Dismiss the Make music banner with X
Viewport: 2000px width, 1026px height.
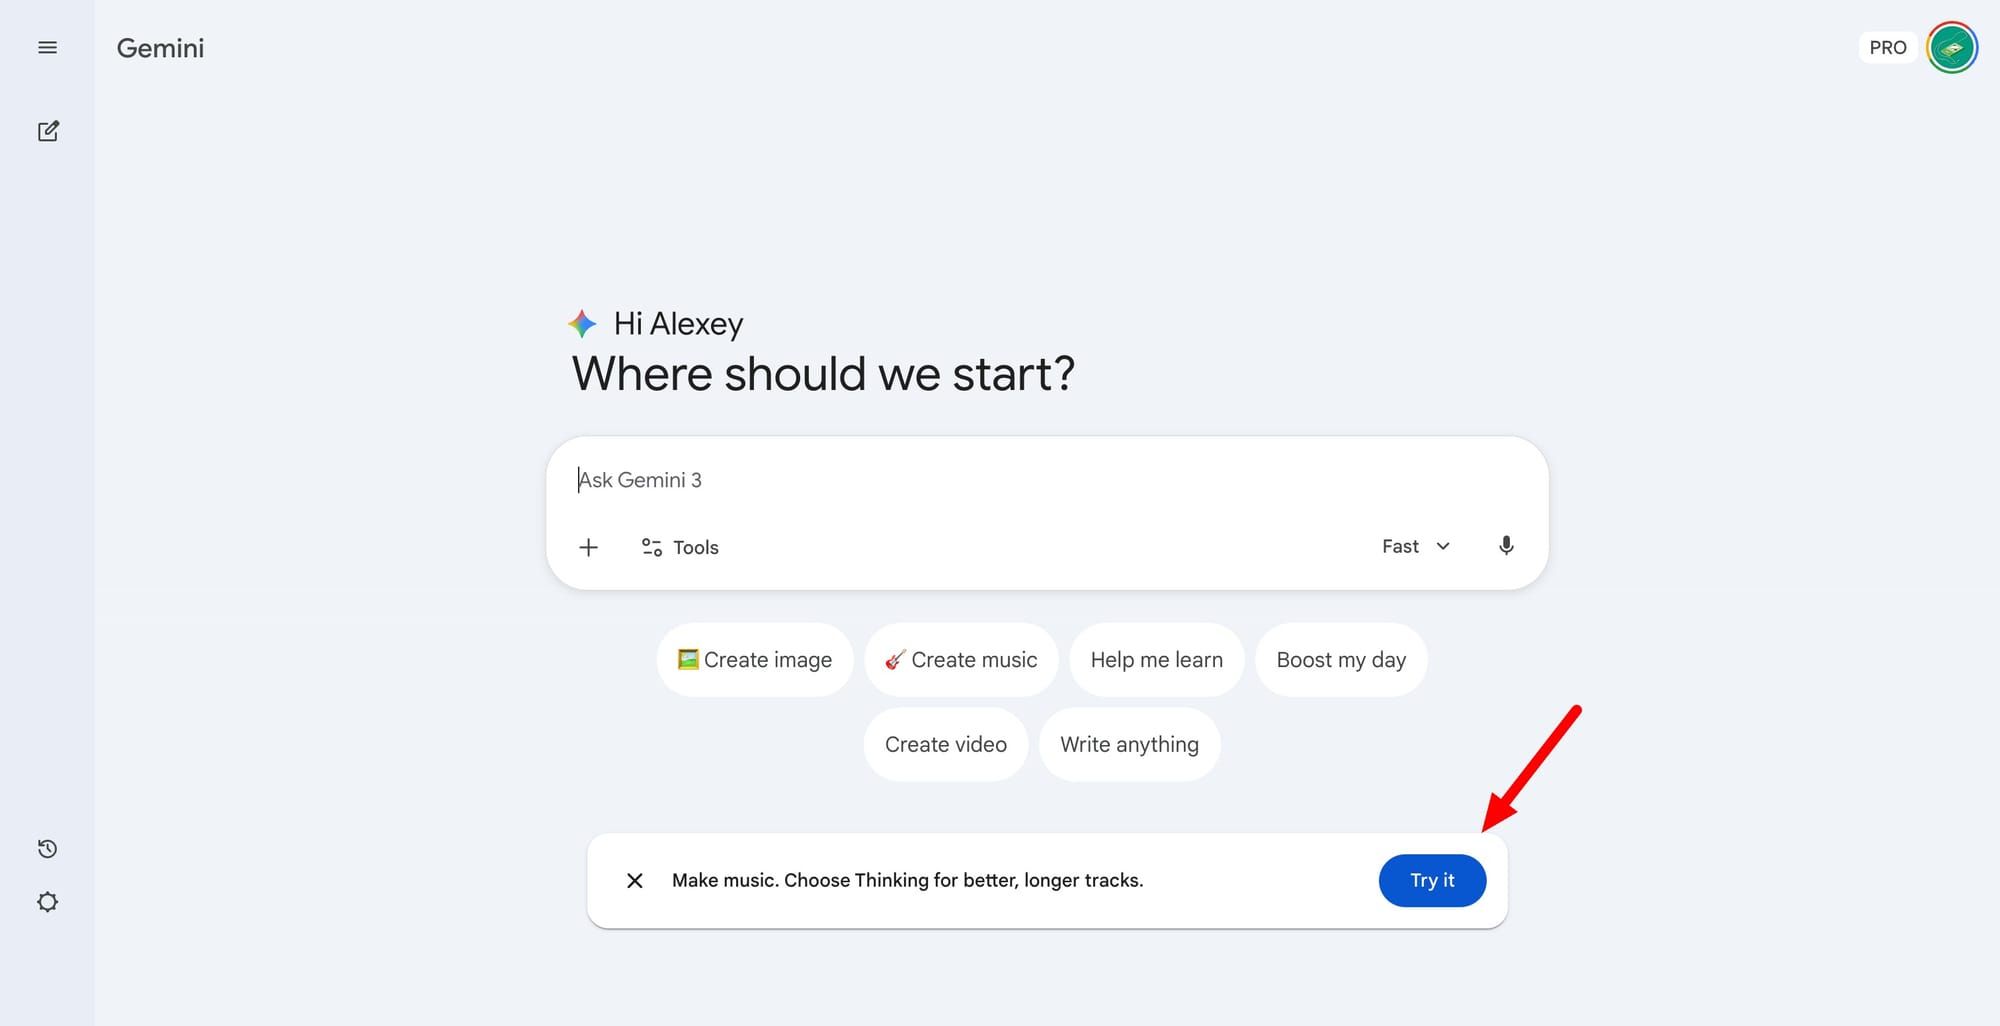635,881
